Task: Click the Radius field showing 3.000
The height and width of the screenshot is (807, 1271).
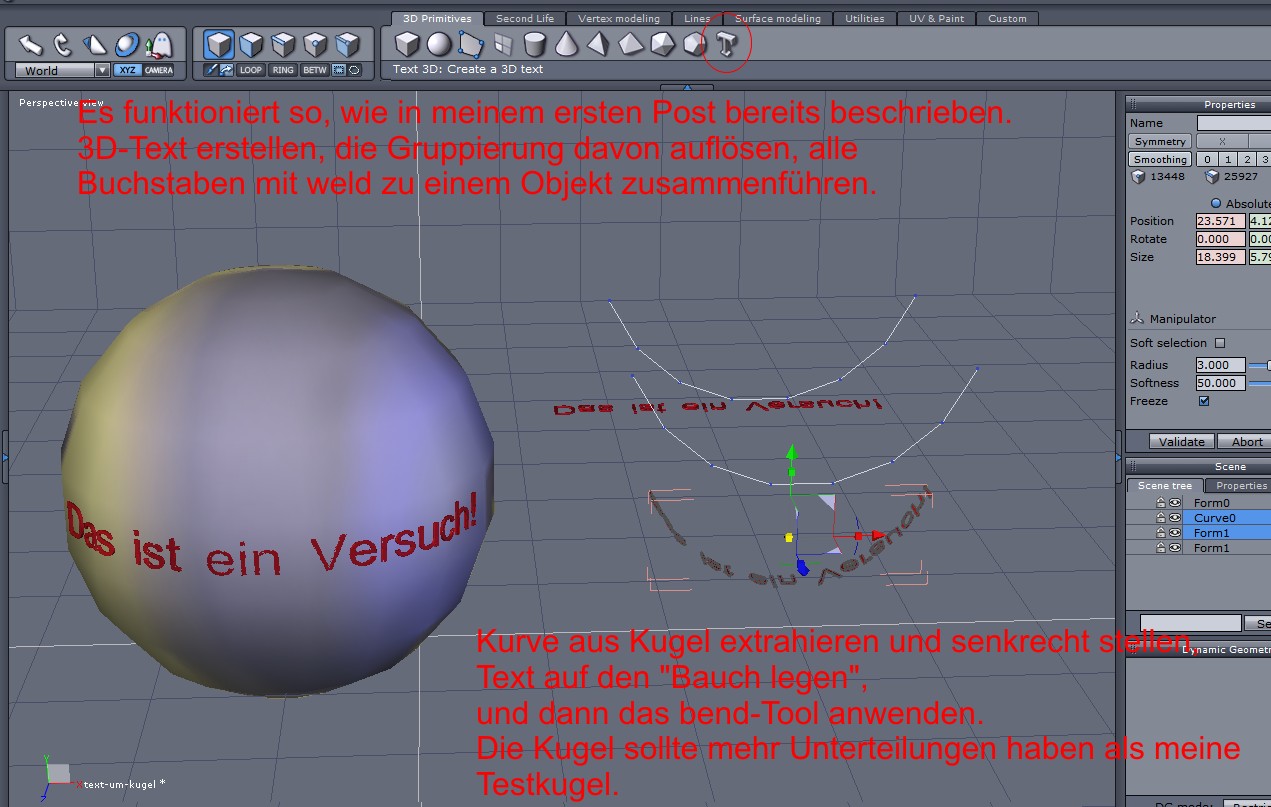Action: [x=1221, y=365]
